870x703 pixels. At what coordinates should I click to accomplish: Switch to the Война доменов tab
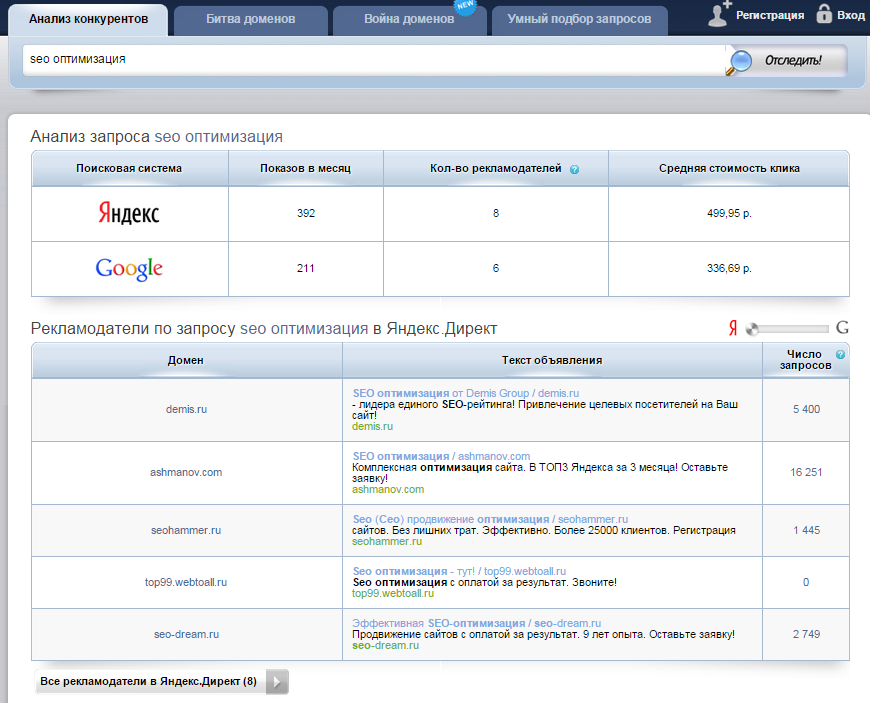click(x=409, y=20)
